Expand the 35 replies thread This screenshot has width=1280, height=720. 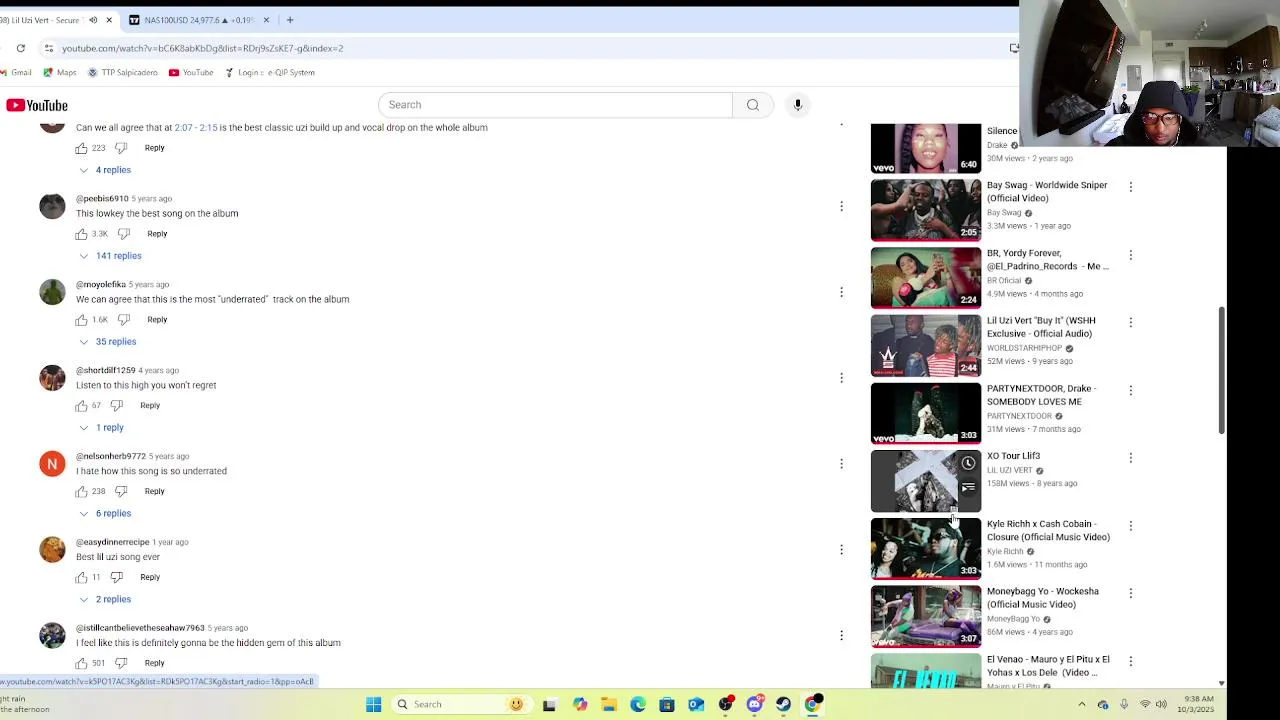(108, 342)
